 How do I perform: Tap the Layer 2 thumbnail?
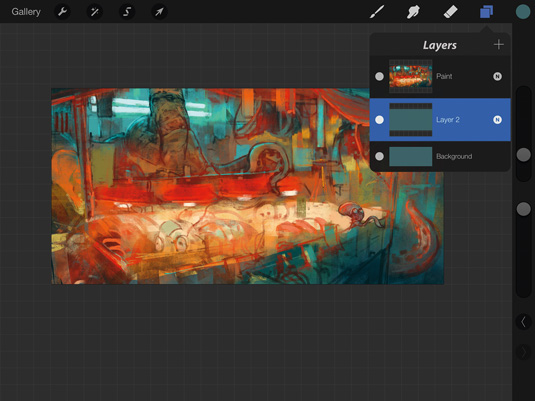[411, 120]
